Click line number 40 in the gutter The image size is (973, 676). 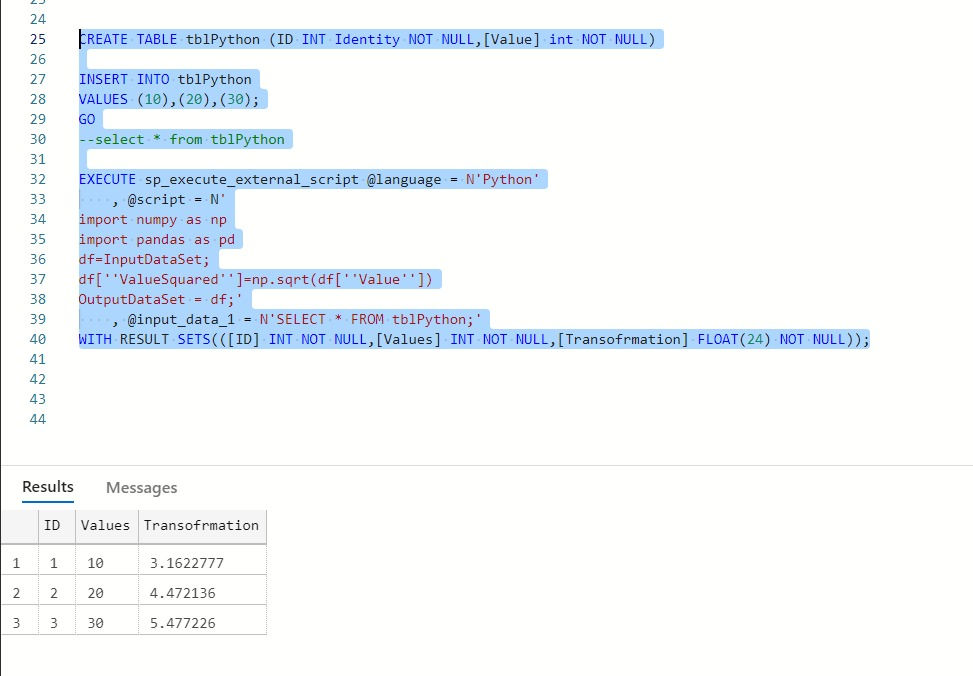coord(38,340)
